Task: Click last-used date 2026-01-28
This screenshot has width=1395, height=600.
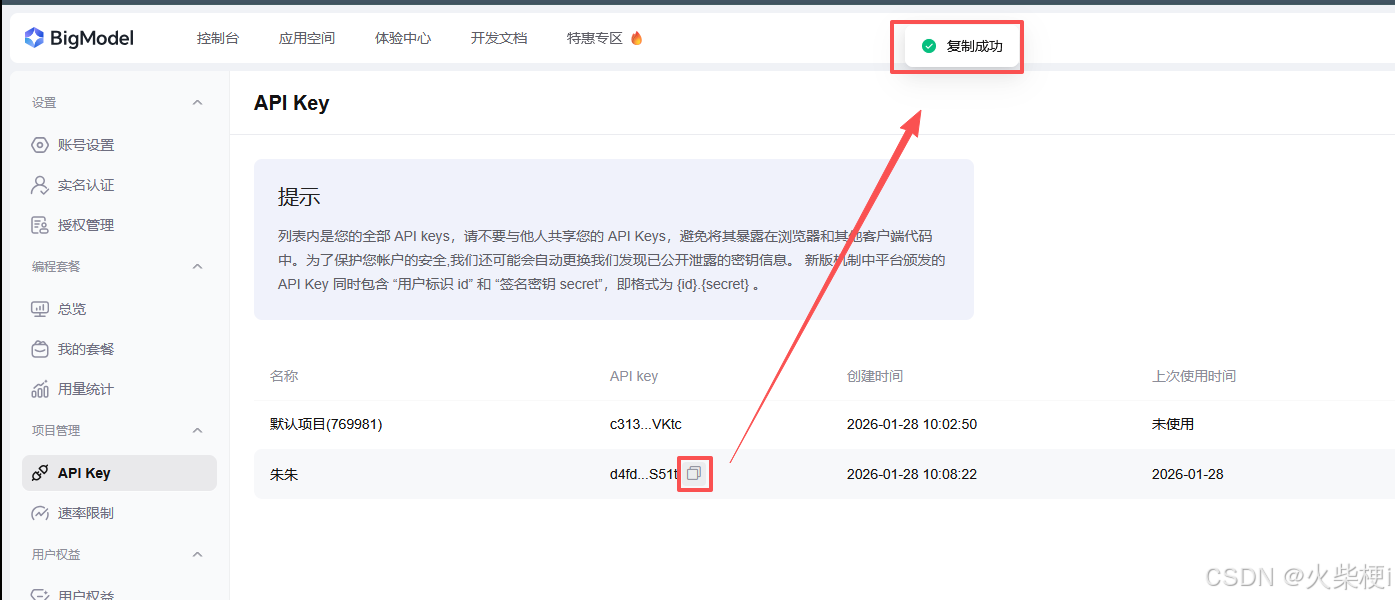Action: point(1188,474)
